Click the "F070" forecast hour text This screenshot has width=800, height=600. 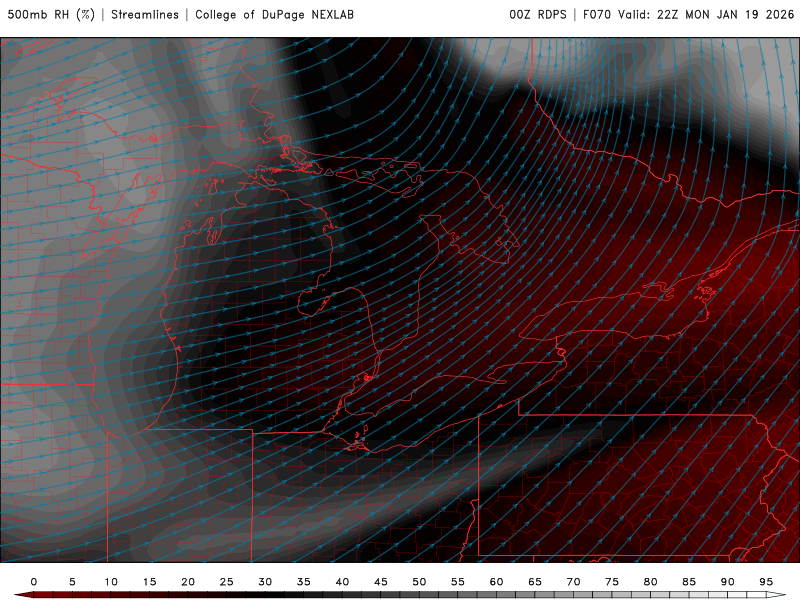point(596,15)
